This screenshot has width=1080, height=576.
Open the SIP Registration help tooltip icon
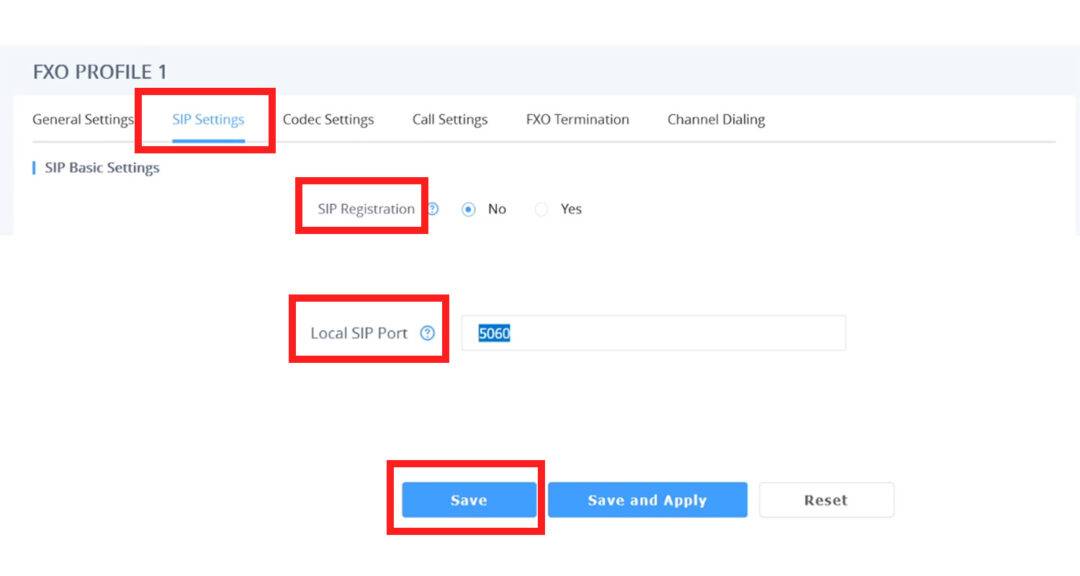click(433, 209)
